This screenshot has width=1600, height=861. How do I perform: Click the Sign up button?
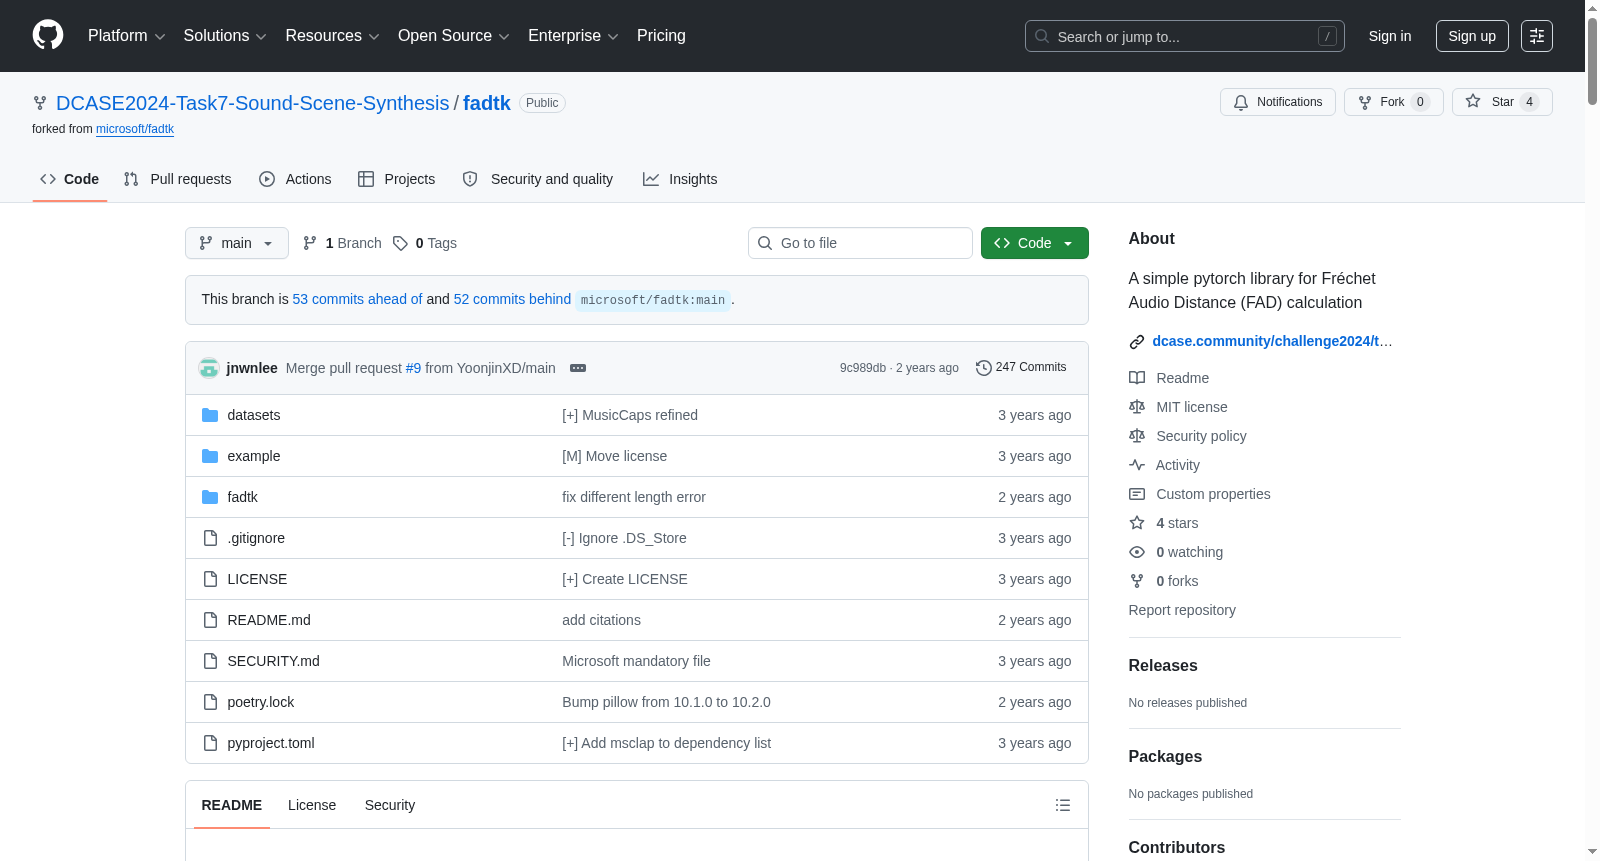(1472, 36)
